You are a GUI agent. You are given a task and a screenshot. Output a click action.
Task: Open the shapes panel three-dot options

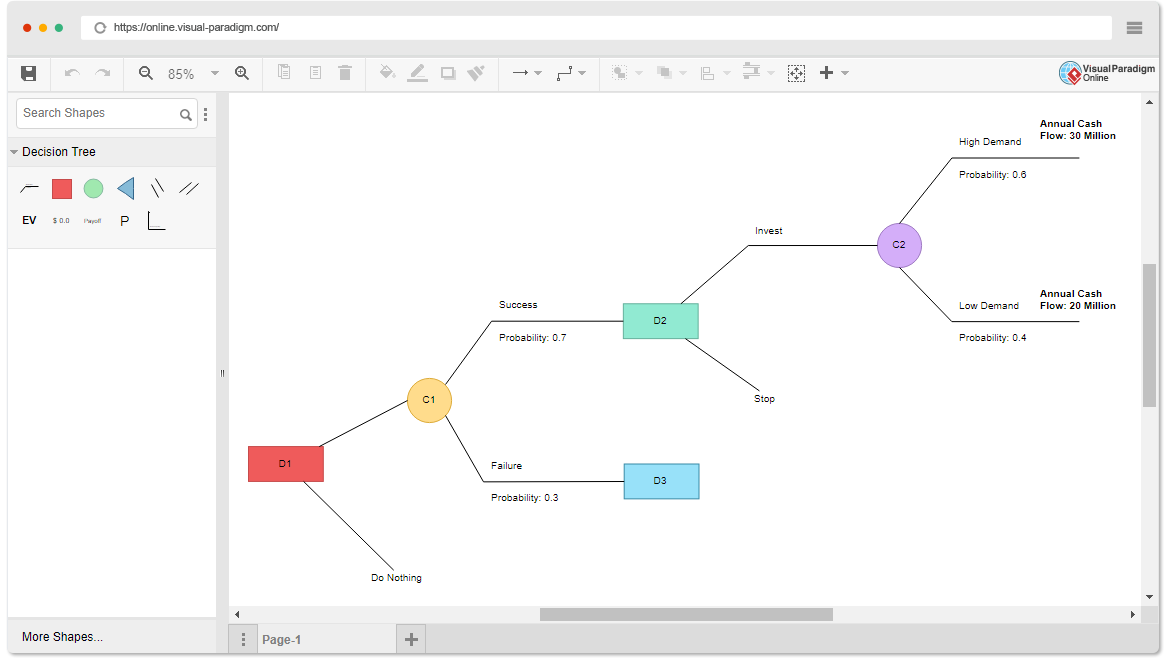tap(205, 114)
